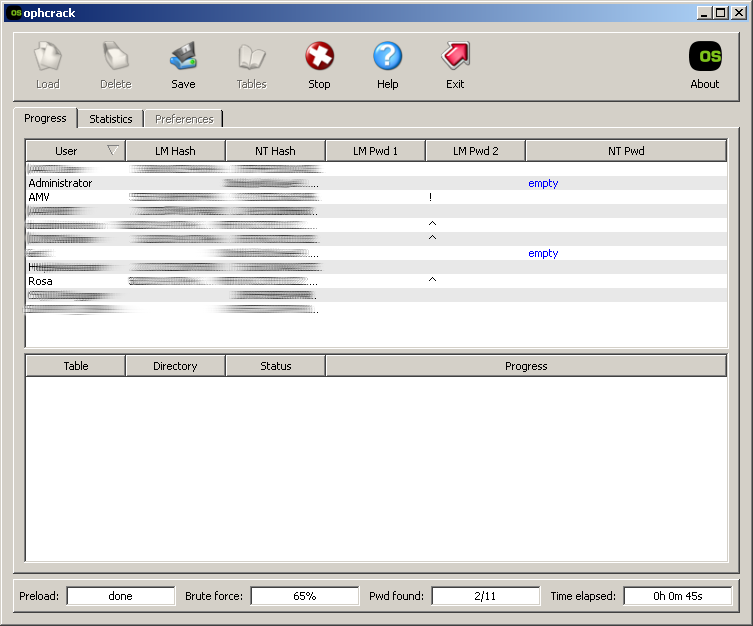
Task: Open the Help icon
Action: click(388, 56)
